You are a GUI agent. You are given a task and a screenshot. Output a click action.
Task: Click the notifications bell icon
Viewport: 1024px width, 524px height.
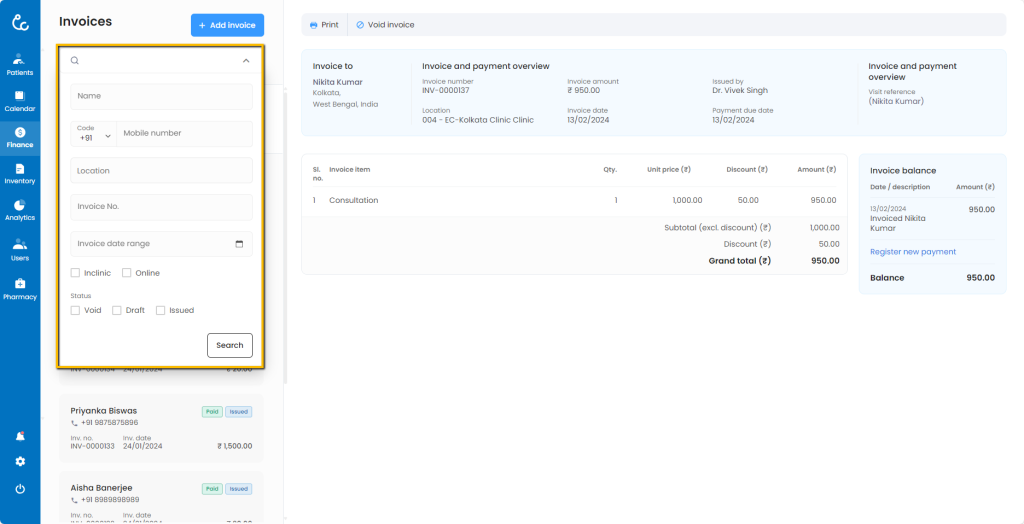point(20,437)
